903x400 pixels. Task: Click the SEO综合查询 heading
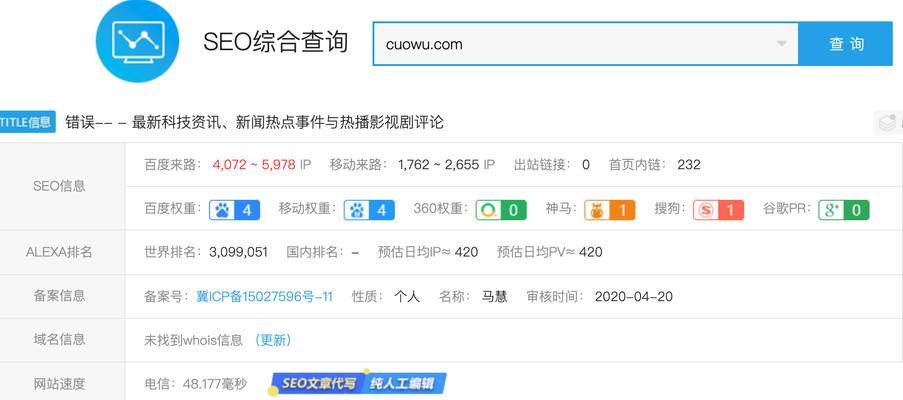[276, 42]
